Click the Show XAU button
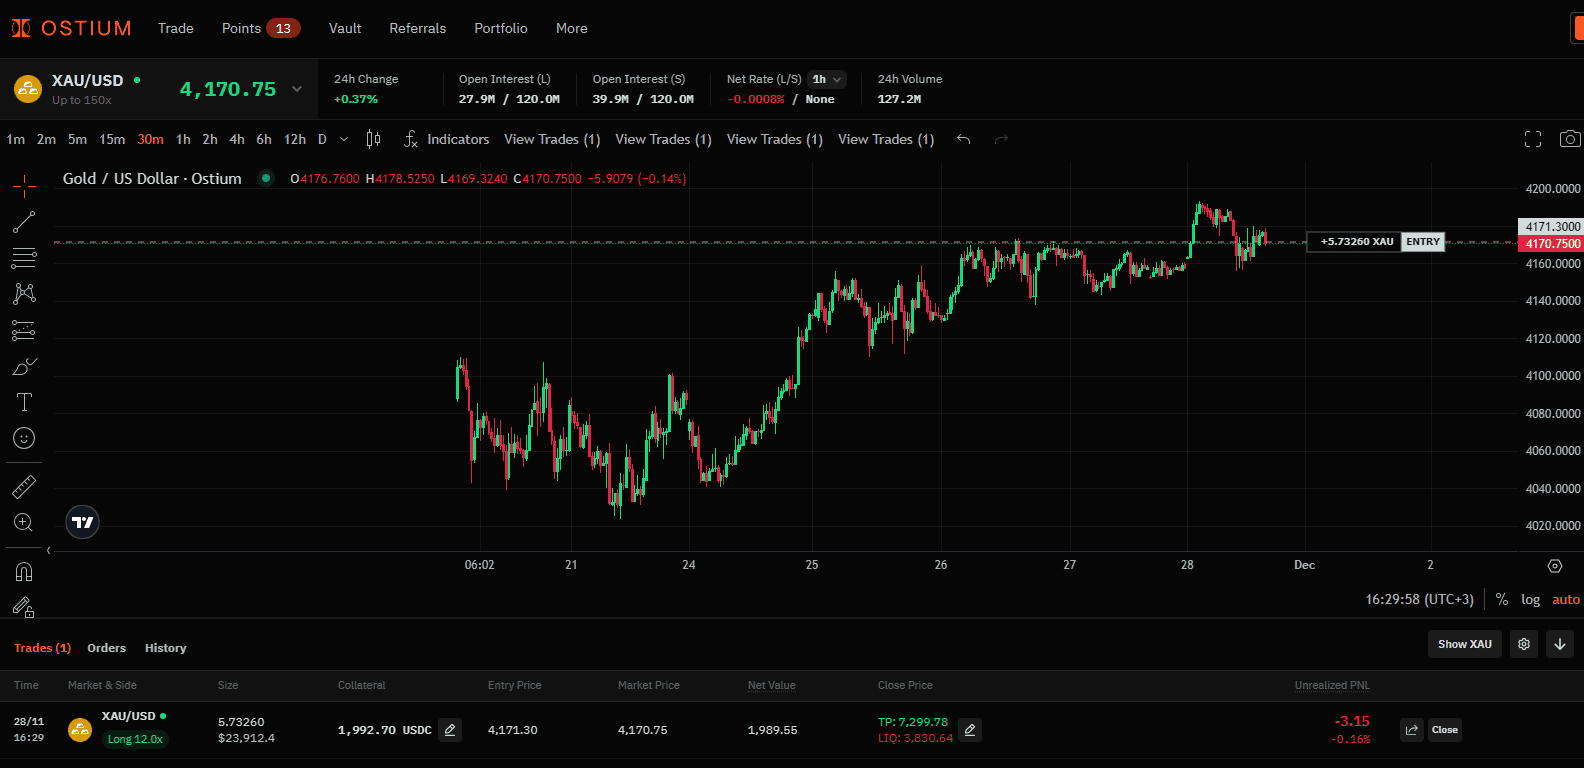The image size is (1584, 768). tap(1464, 644)
